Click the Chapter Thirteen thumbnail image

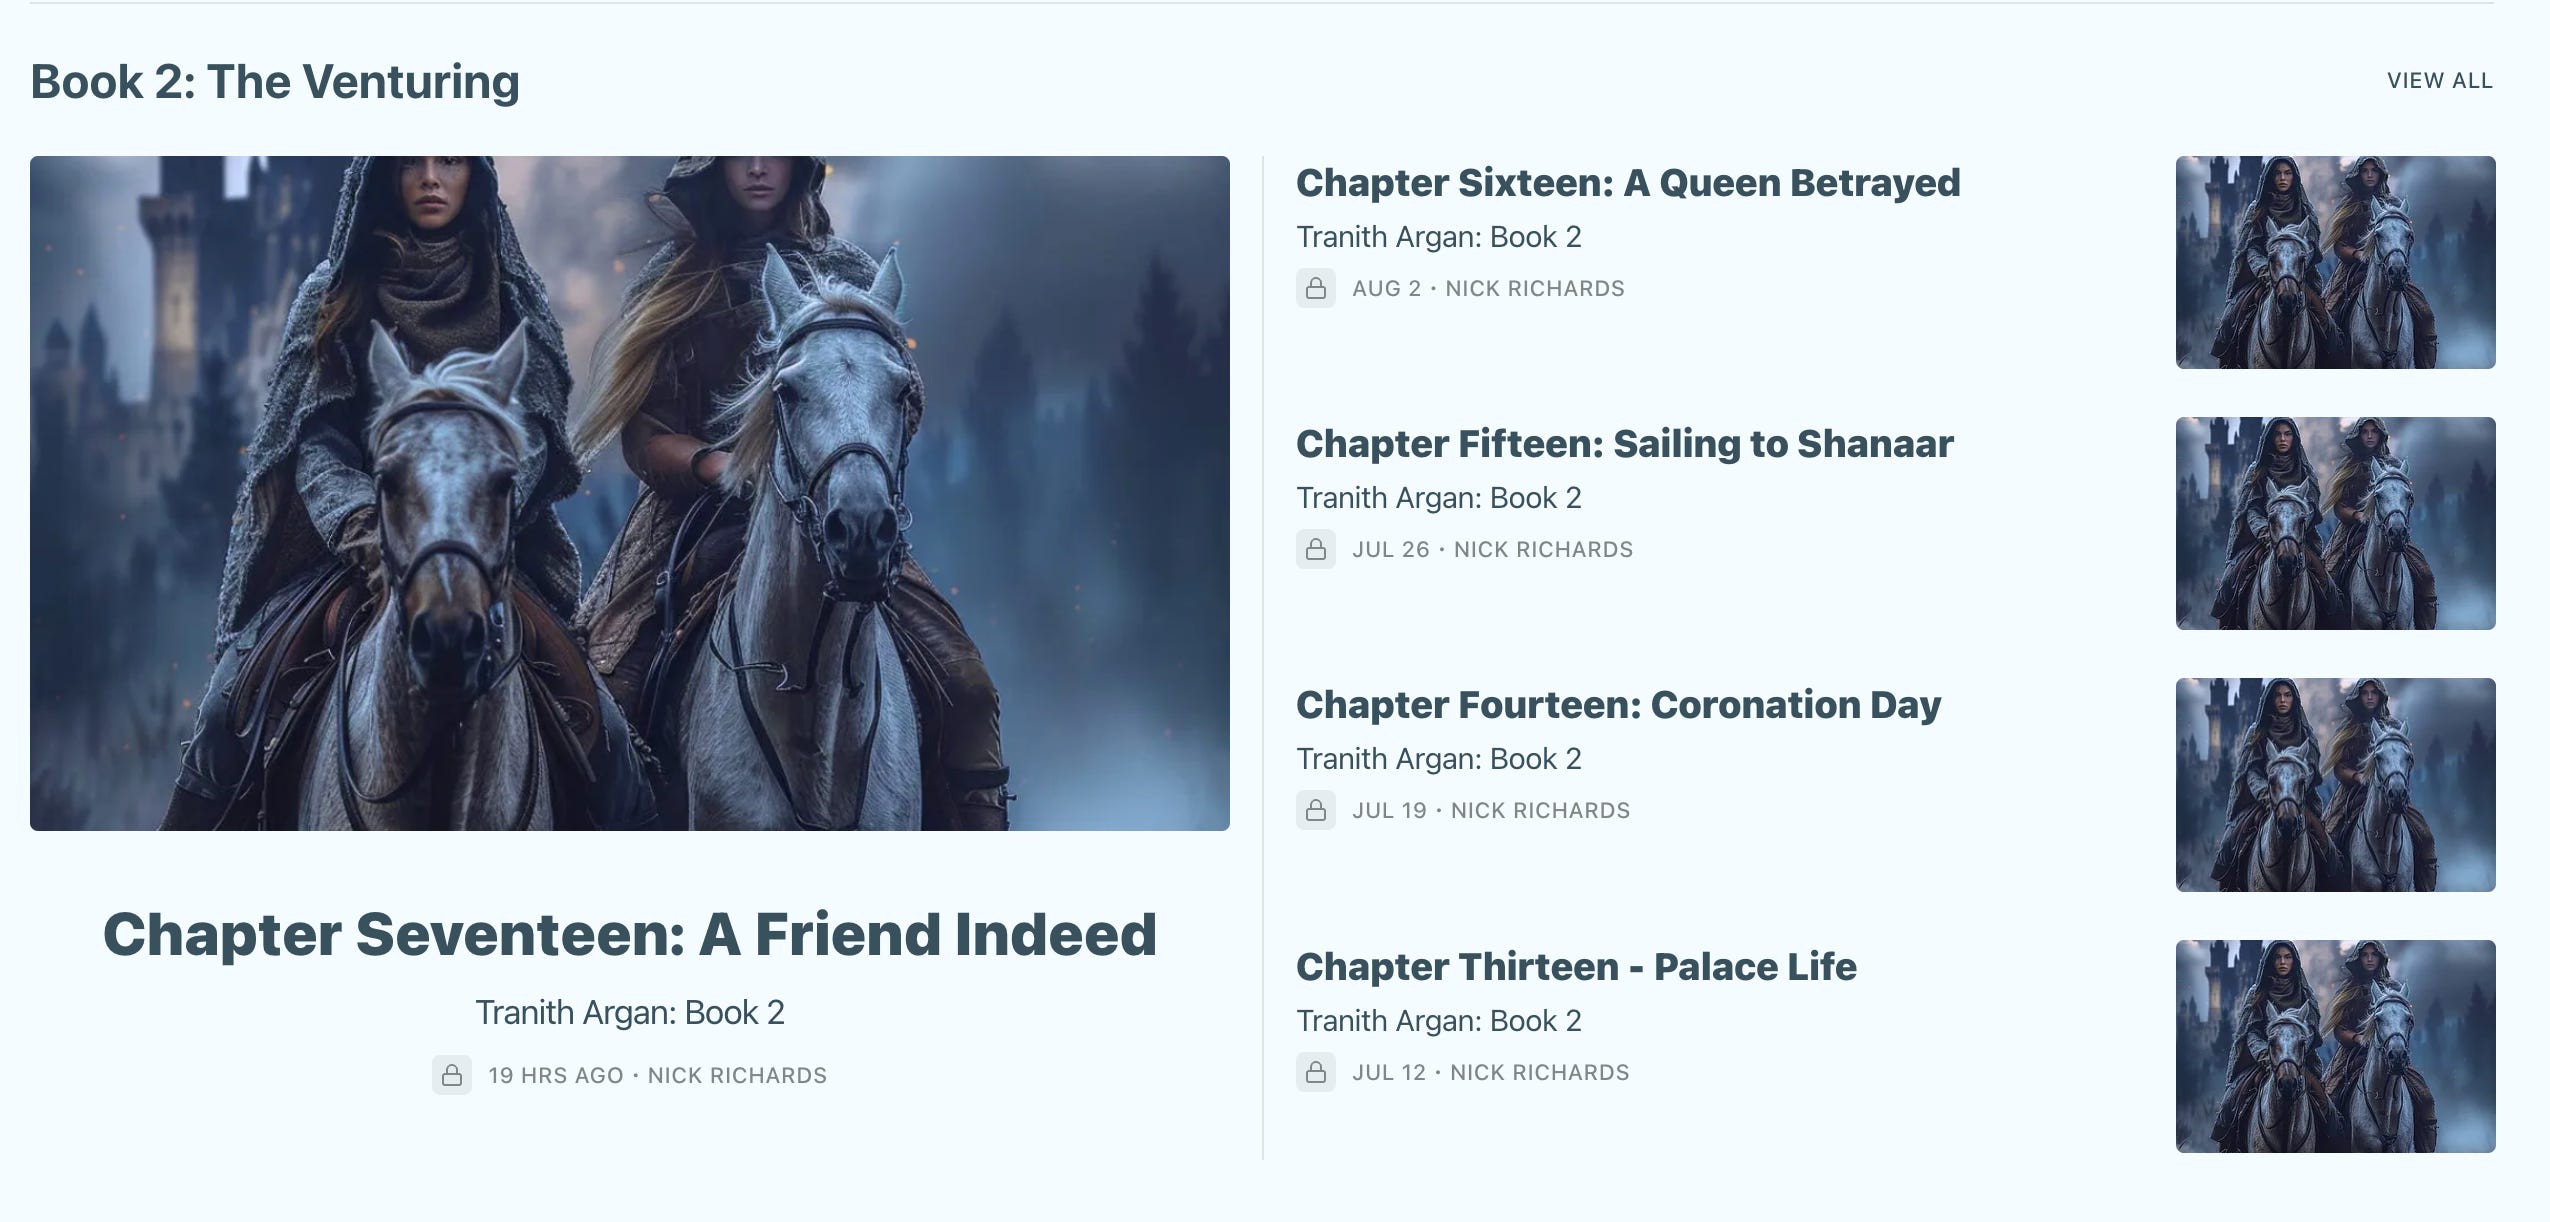2335,1046
